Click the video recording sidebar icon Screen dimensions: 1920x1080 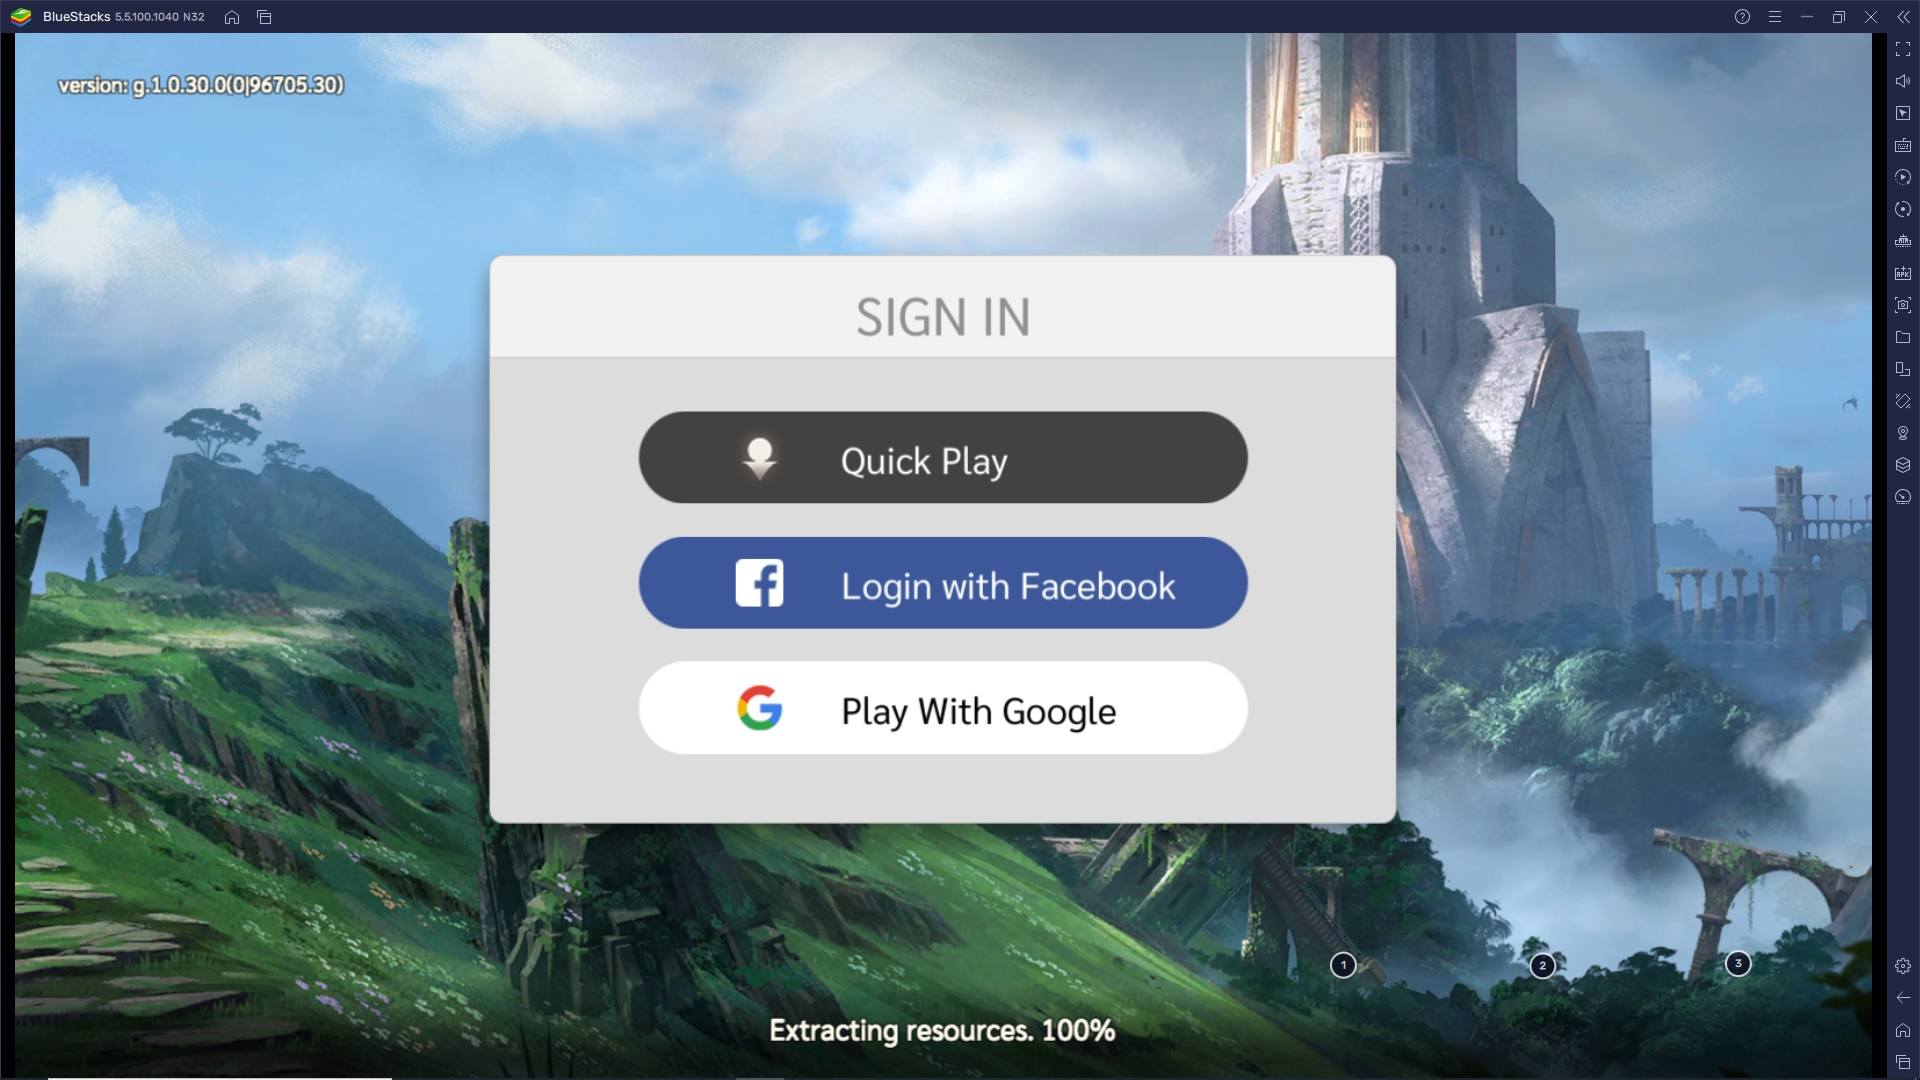1903,208
